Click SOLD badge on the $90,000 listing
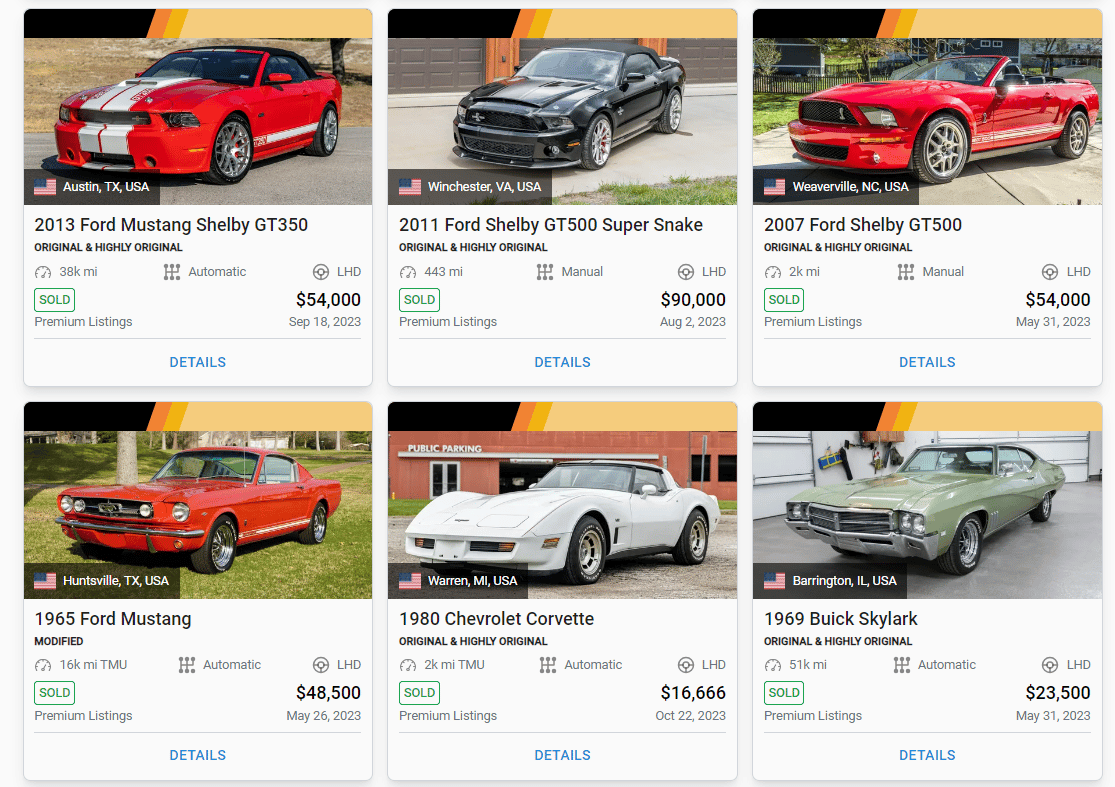1115x787 pixels. (x=420, y=300)
